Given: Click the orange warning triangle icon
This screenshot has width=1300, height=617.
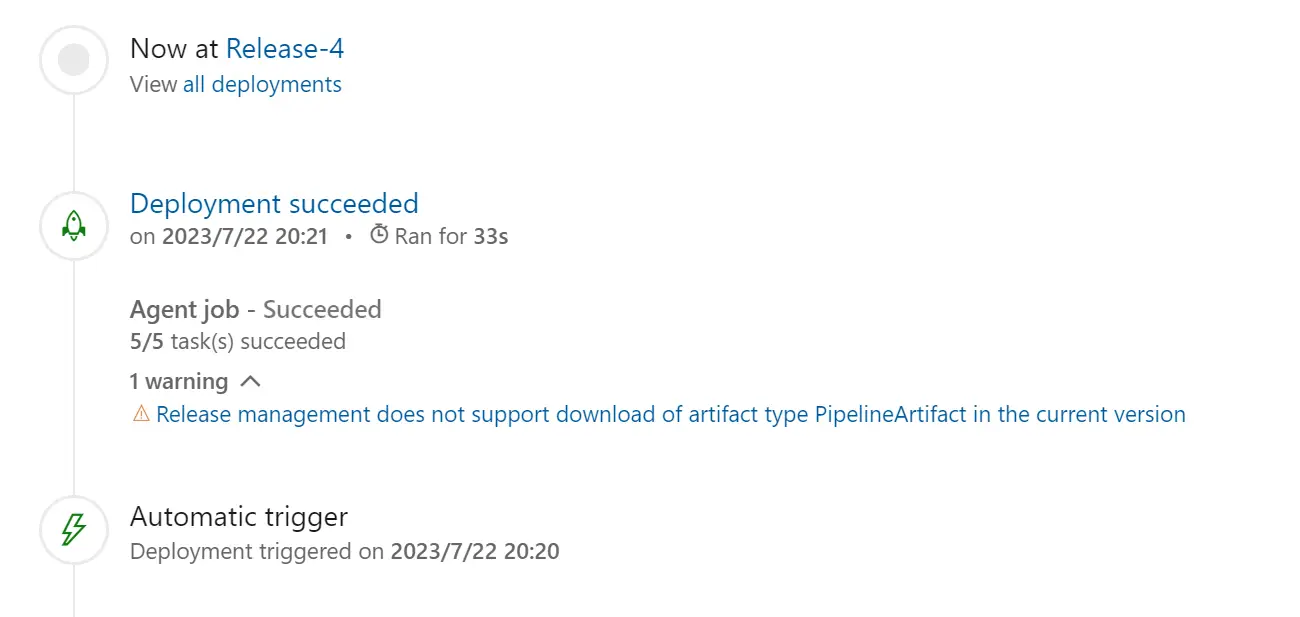Looking at the screenshot, I should tap(141, 414).
